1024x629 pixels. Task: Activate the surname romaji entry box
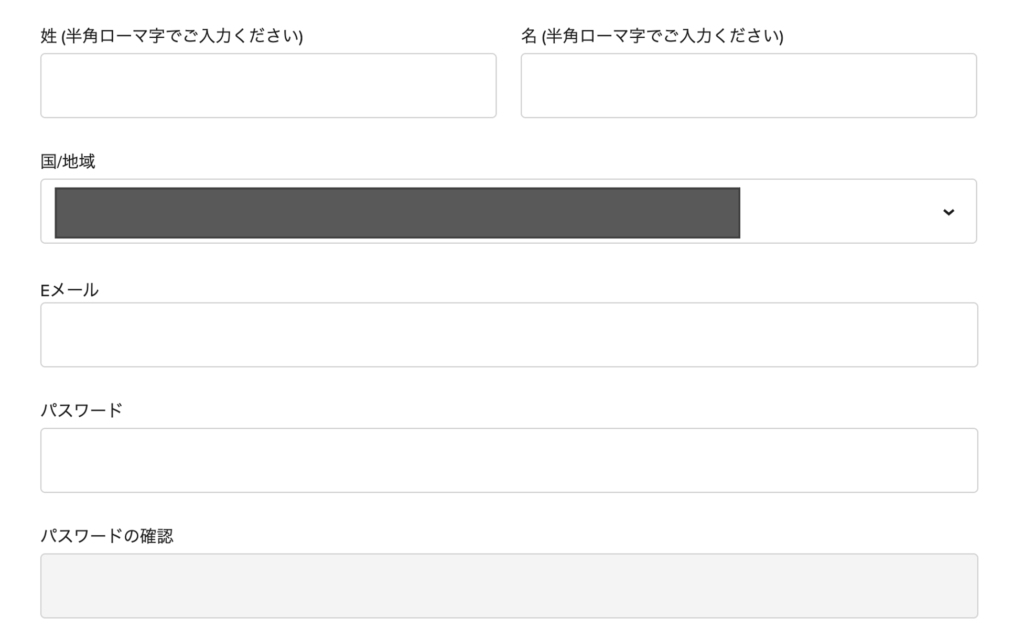(268, 86)
